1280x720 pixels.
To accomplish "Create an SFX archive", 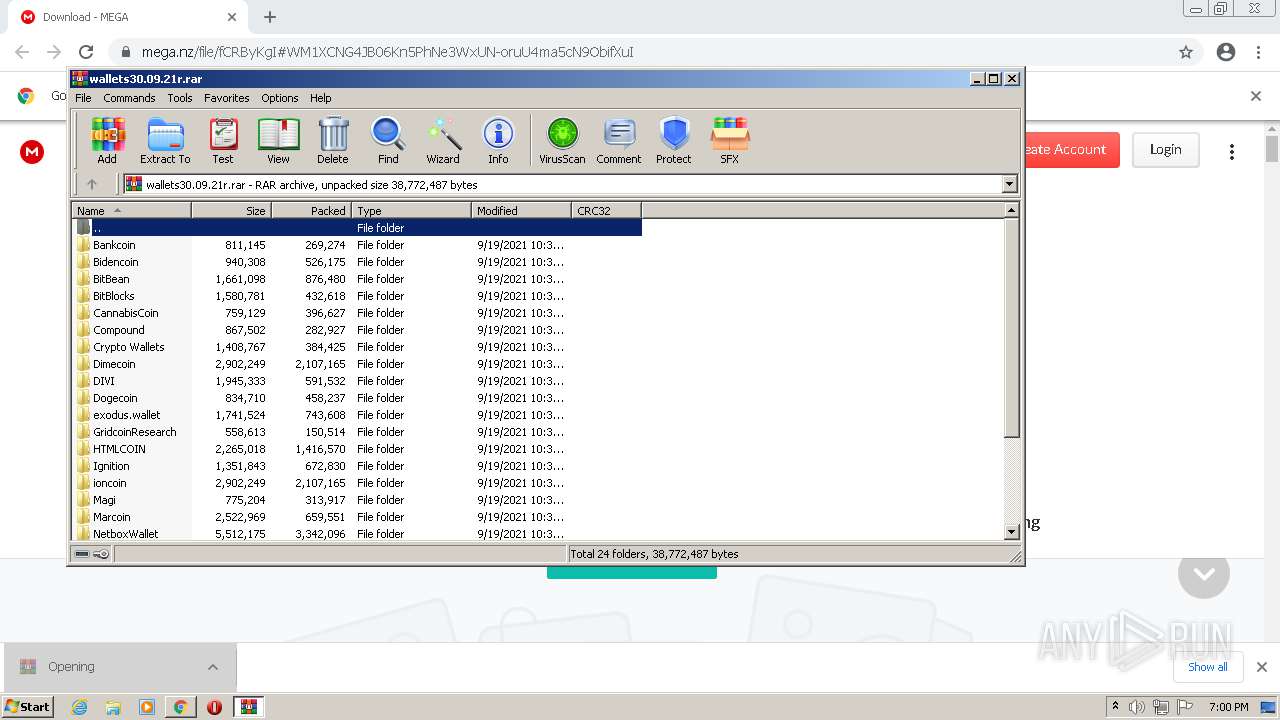I will tap(730, 141).
